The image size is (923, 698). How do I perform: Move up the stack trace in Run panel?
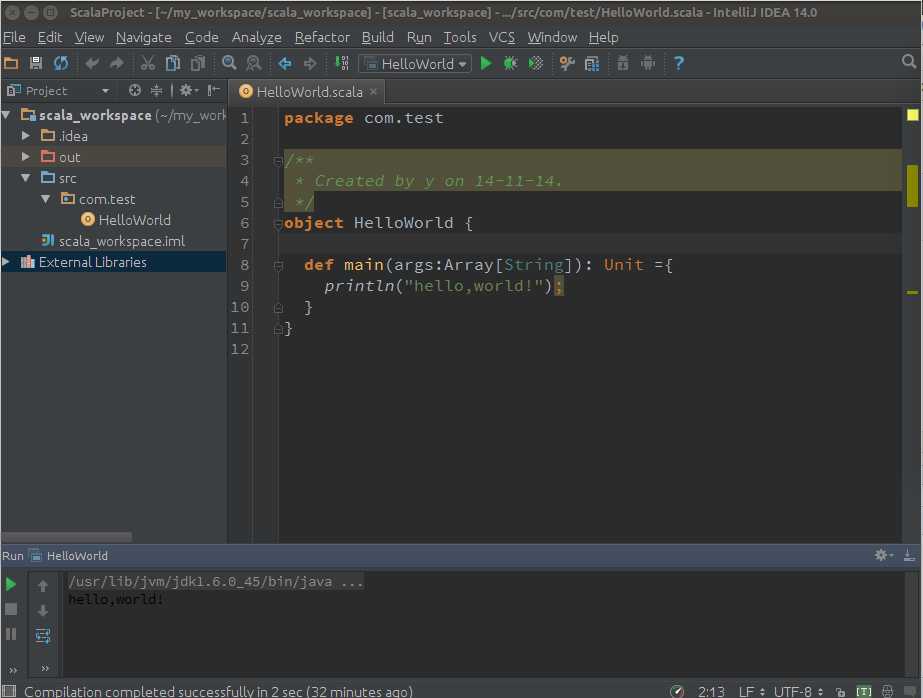pyautogui.click(x=42, y=586)
